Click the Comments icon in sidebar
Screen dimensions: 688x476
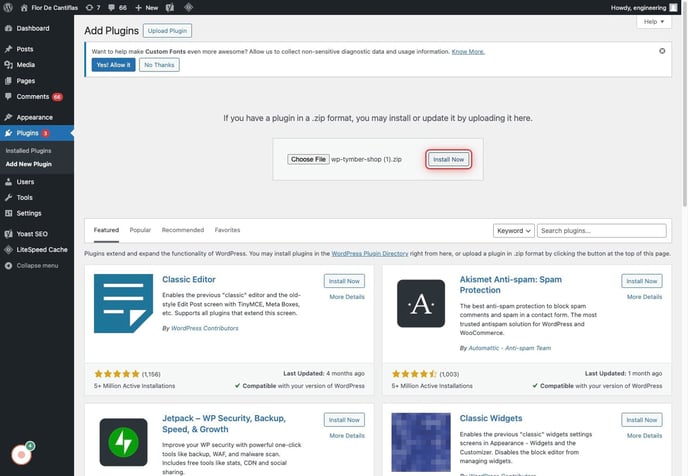click(x=9, y=97)
